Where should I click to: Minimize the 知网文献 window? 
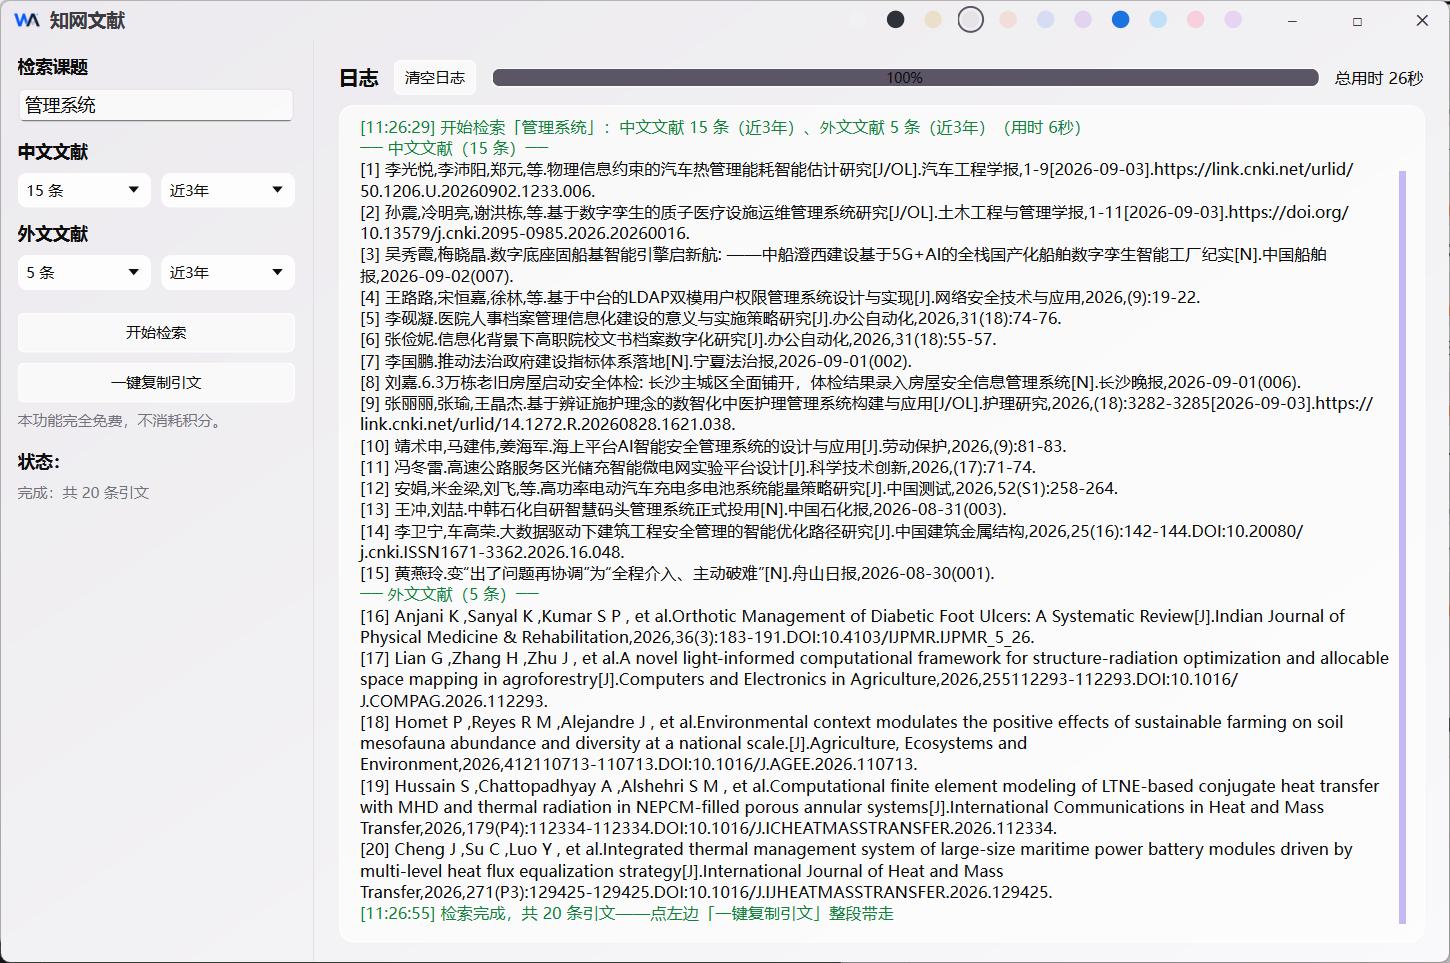pos(1292,20)
